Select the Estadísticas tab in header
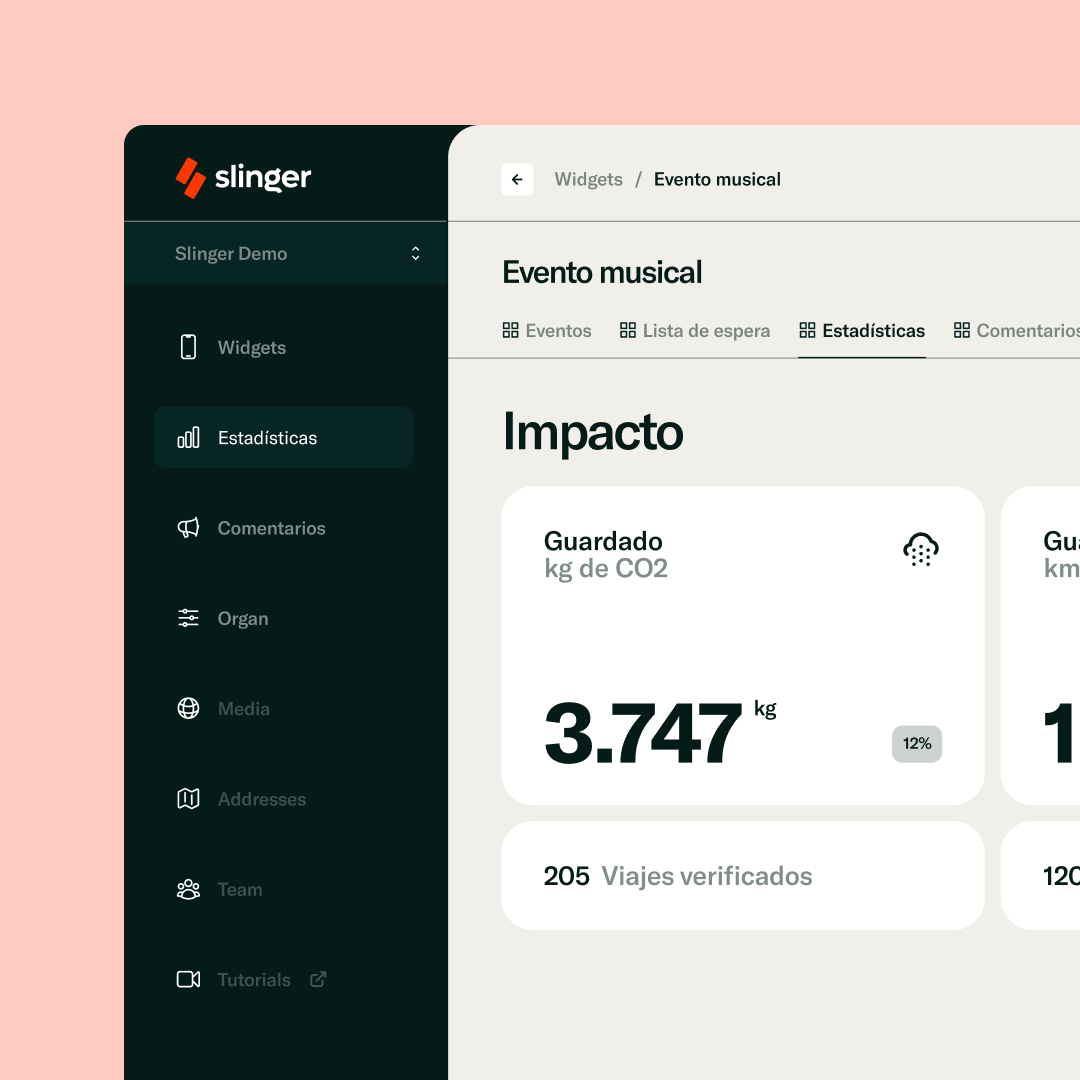Screen dimensions: 1080x1080 pyautogui.click(x=862, y=331)
